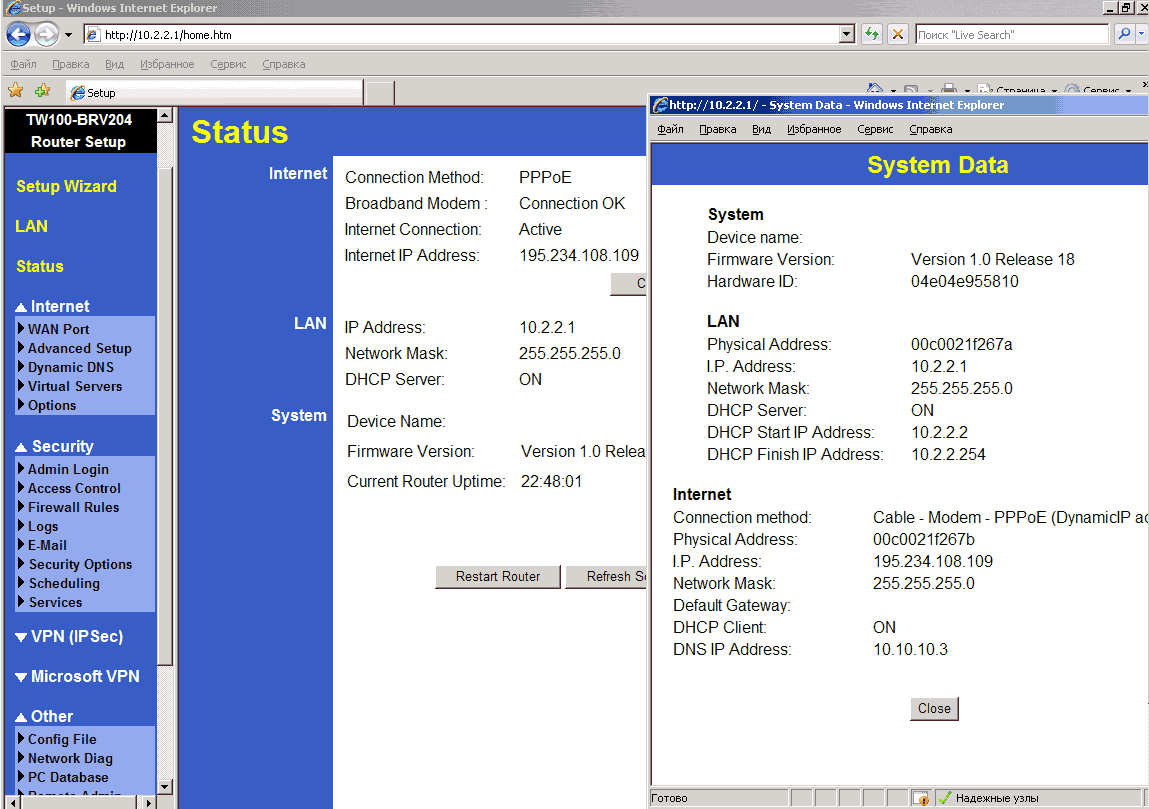Click Internet Explorer icon in System Data title

[660, 105]
